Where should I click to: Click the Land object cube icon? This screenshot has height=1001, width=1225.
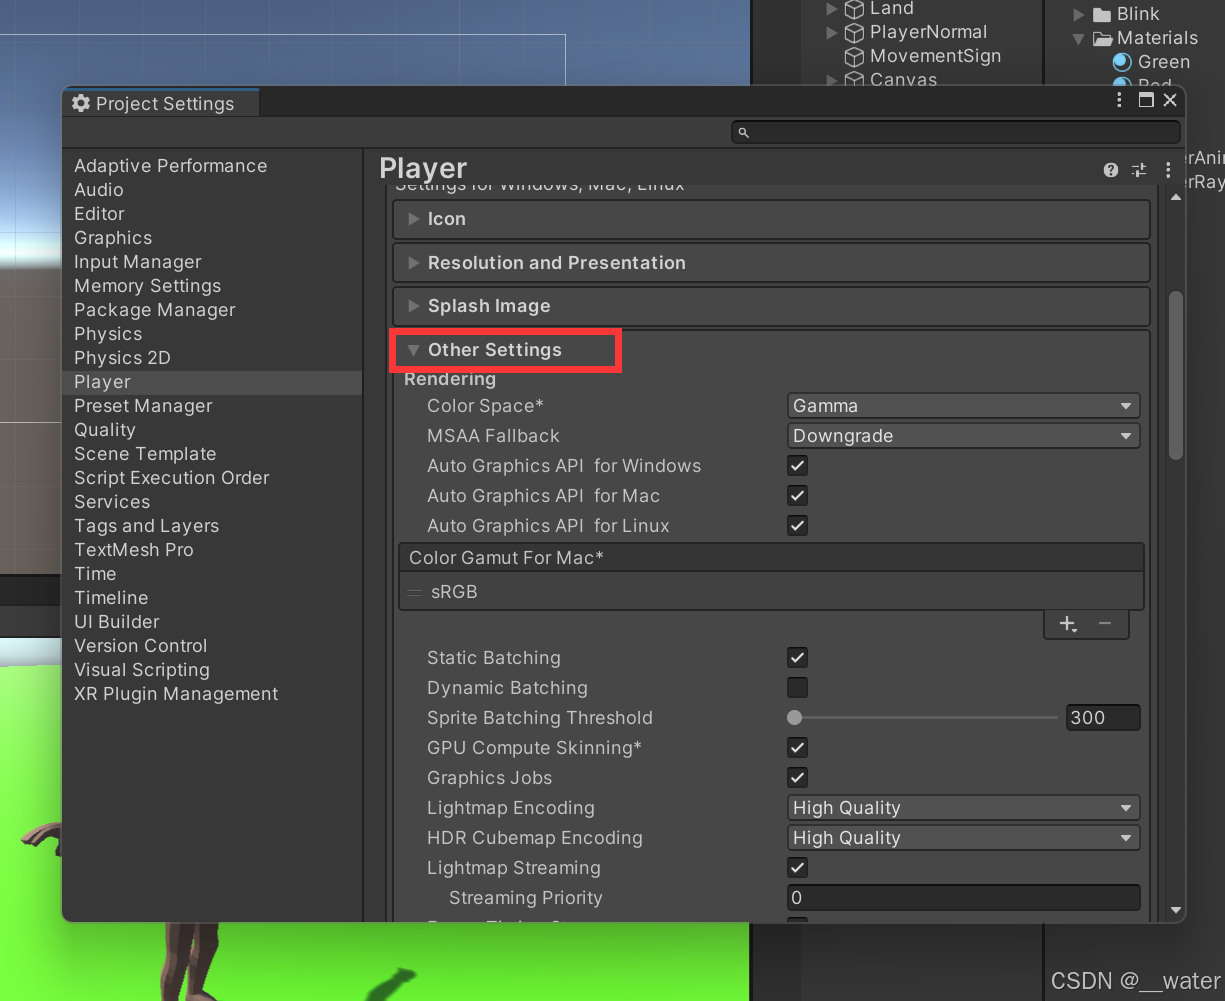tap(854, 9)
